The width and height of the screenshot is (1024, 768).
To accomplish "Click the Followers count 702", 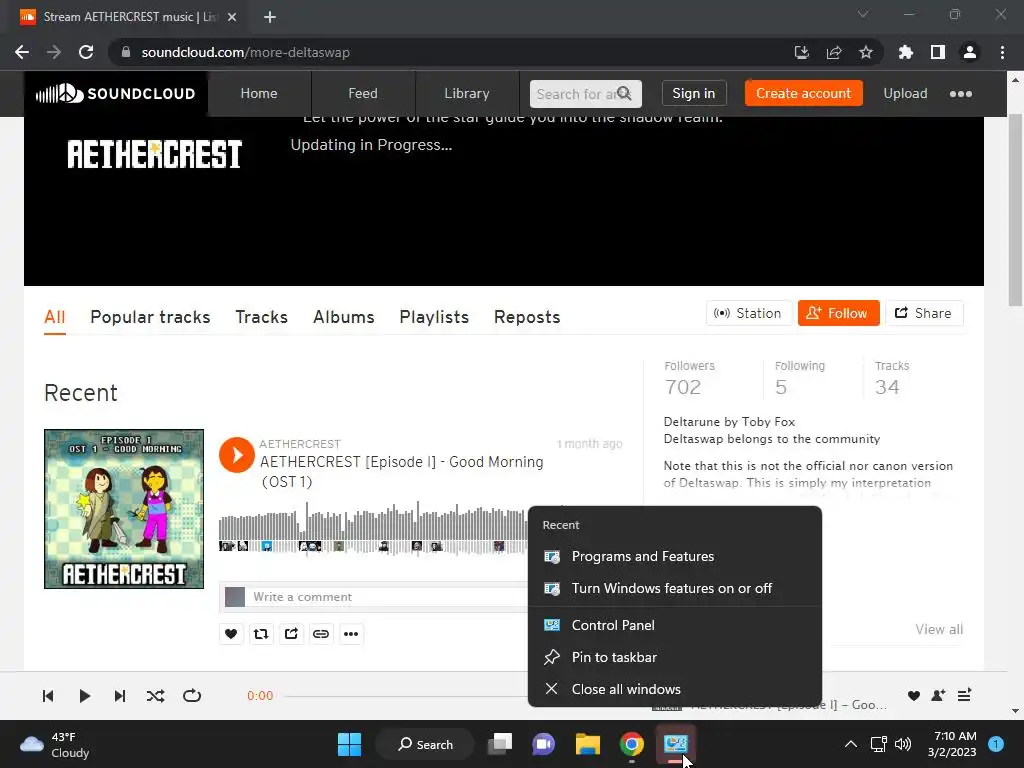I will 683,387.
